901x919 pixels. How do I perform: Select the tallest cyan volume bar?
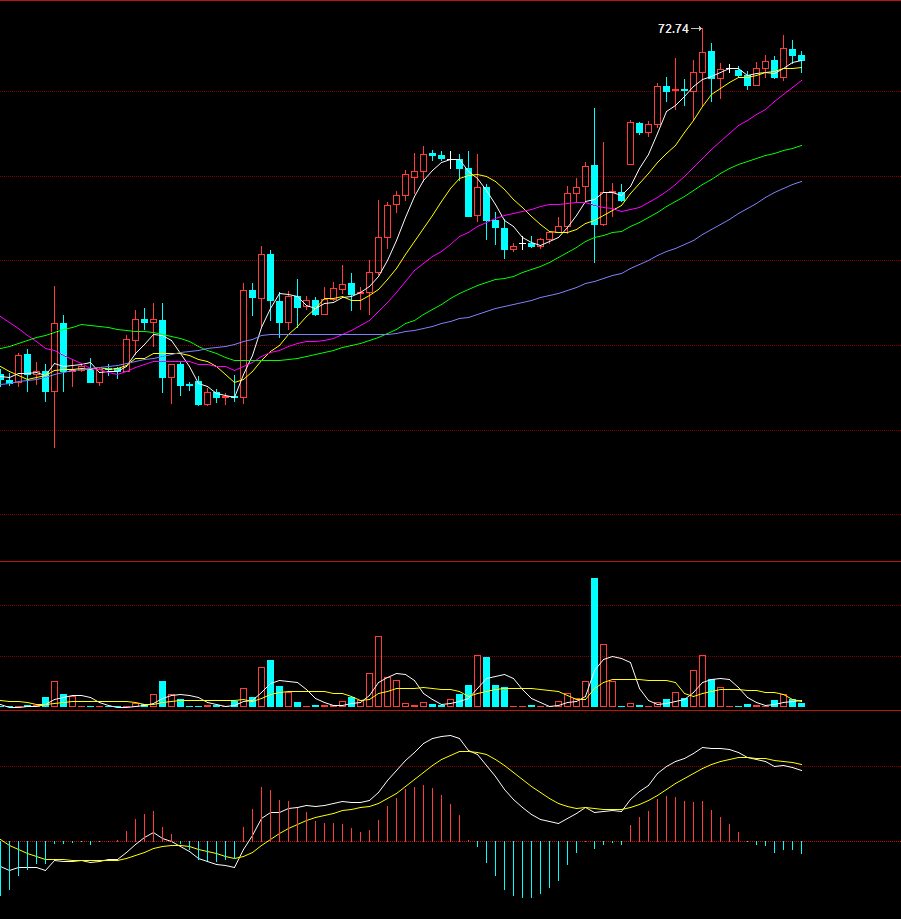(x=594, y=642)
